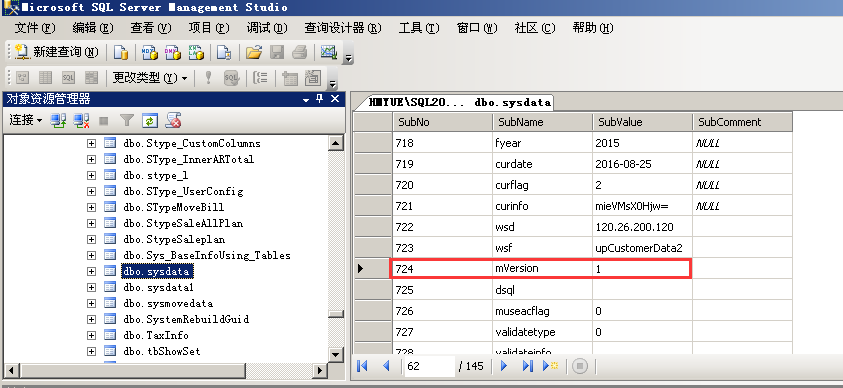Show the SQL pane icon
Screen dimensions: 843x388
68,78
